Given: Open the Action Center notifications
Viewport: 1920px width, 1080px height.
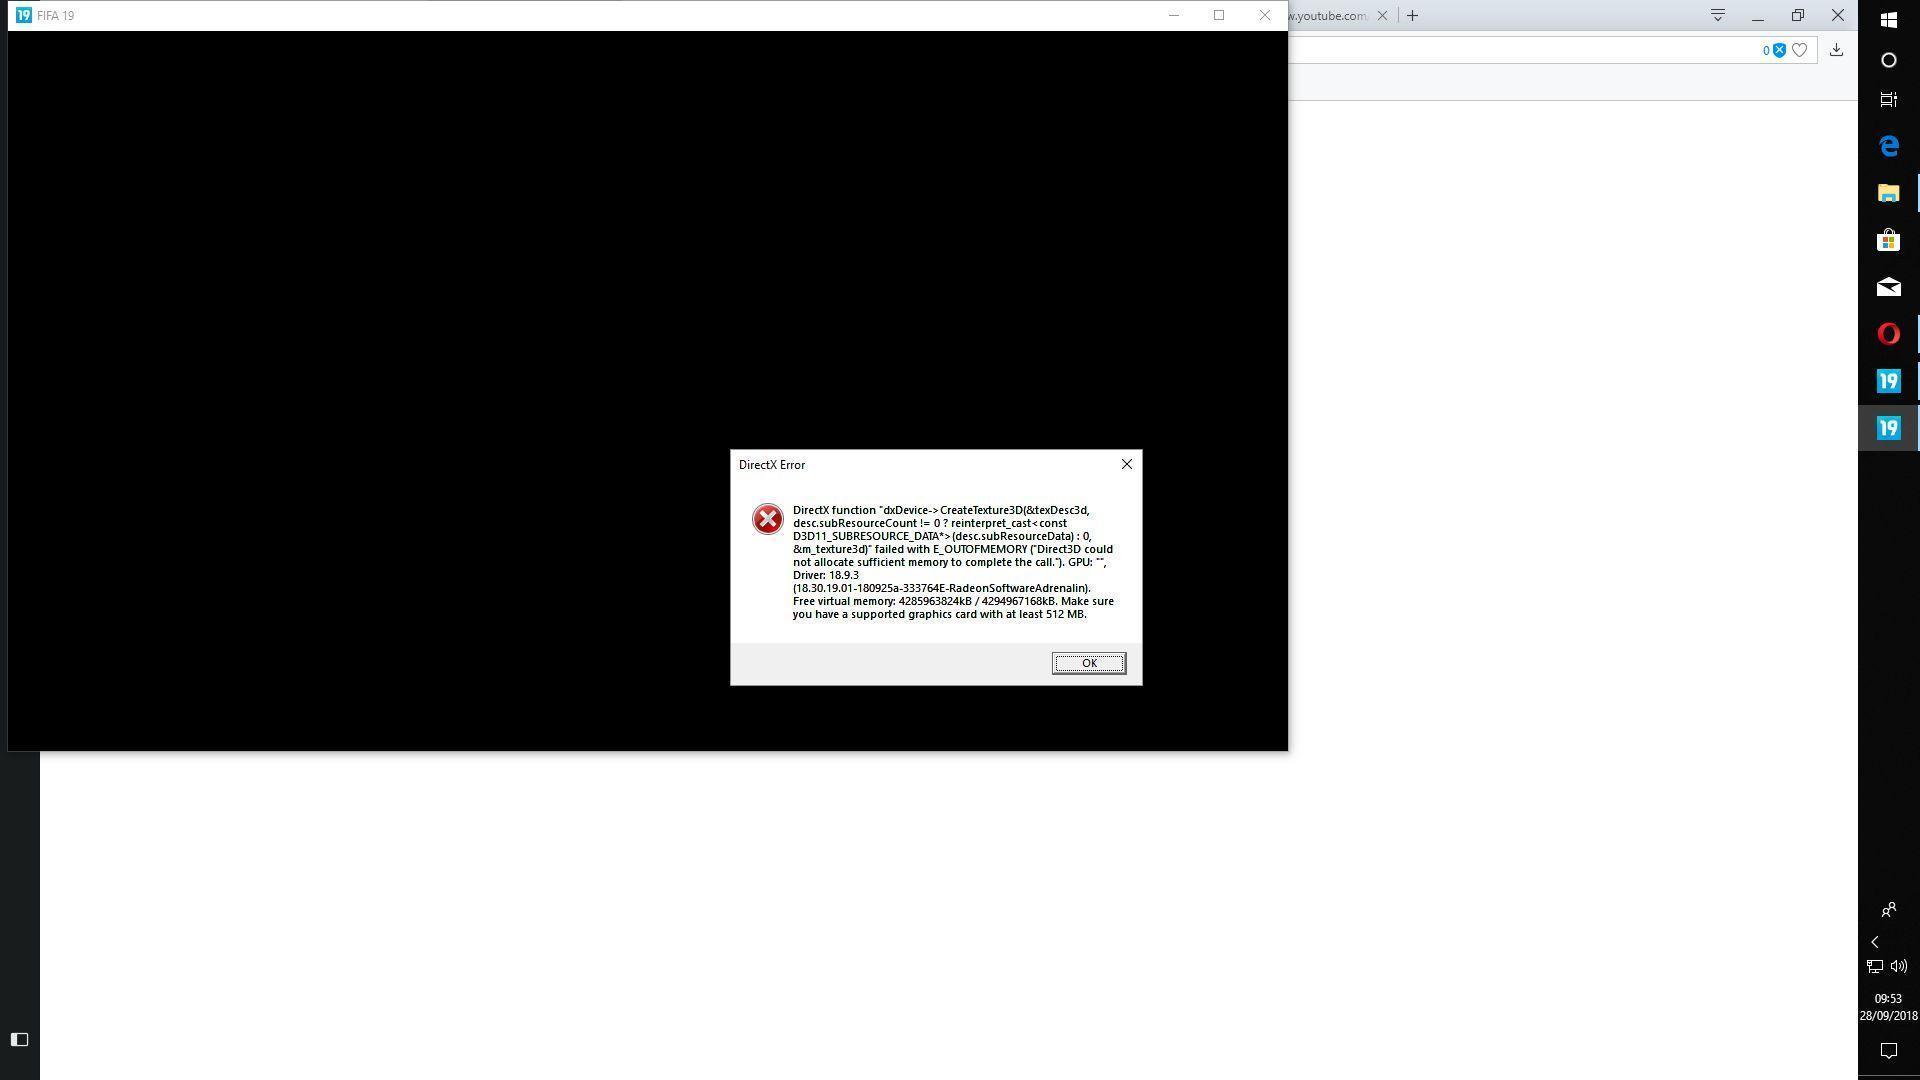Looking at the screenshot, I should tap(1888, 1050).
